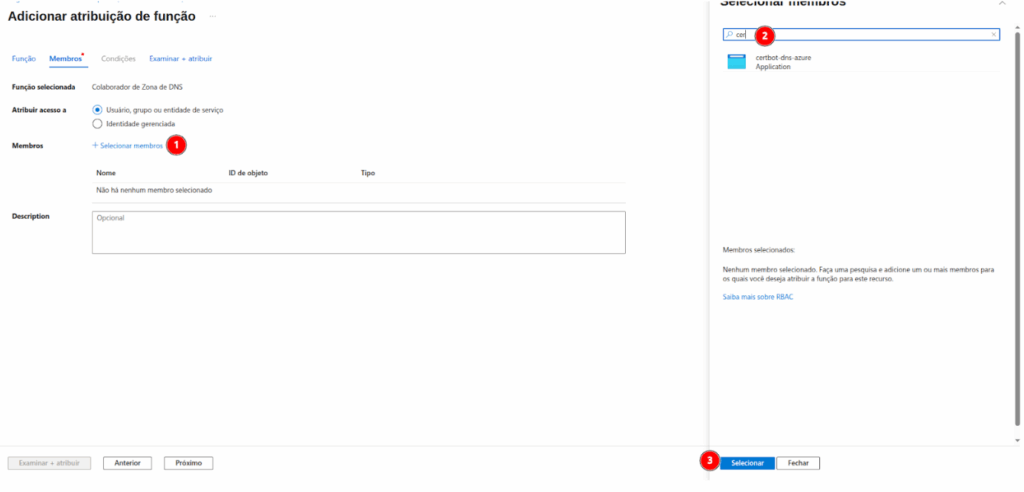Image resolution: width=1024 pixels, height=492 pixels.
Task: Click the magnifier icon in the search box
Action: [x=729, y=34]
